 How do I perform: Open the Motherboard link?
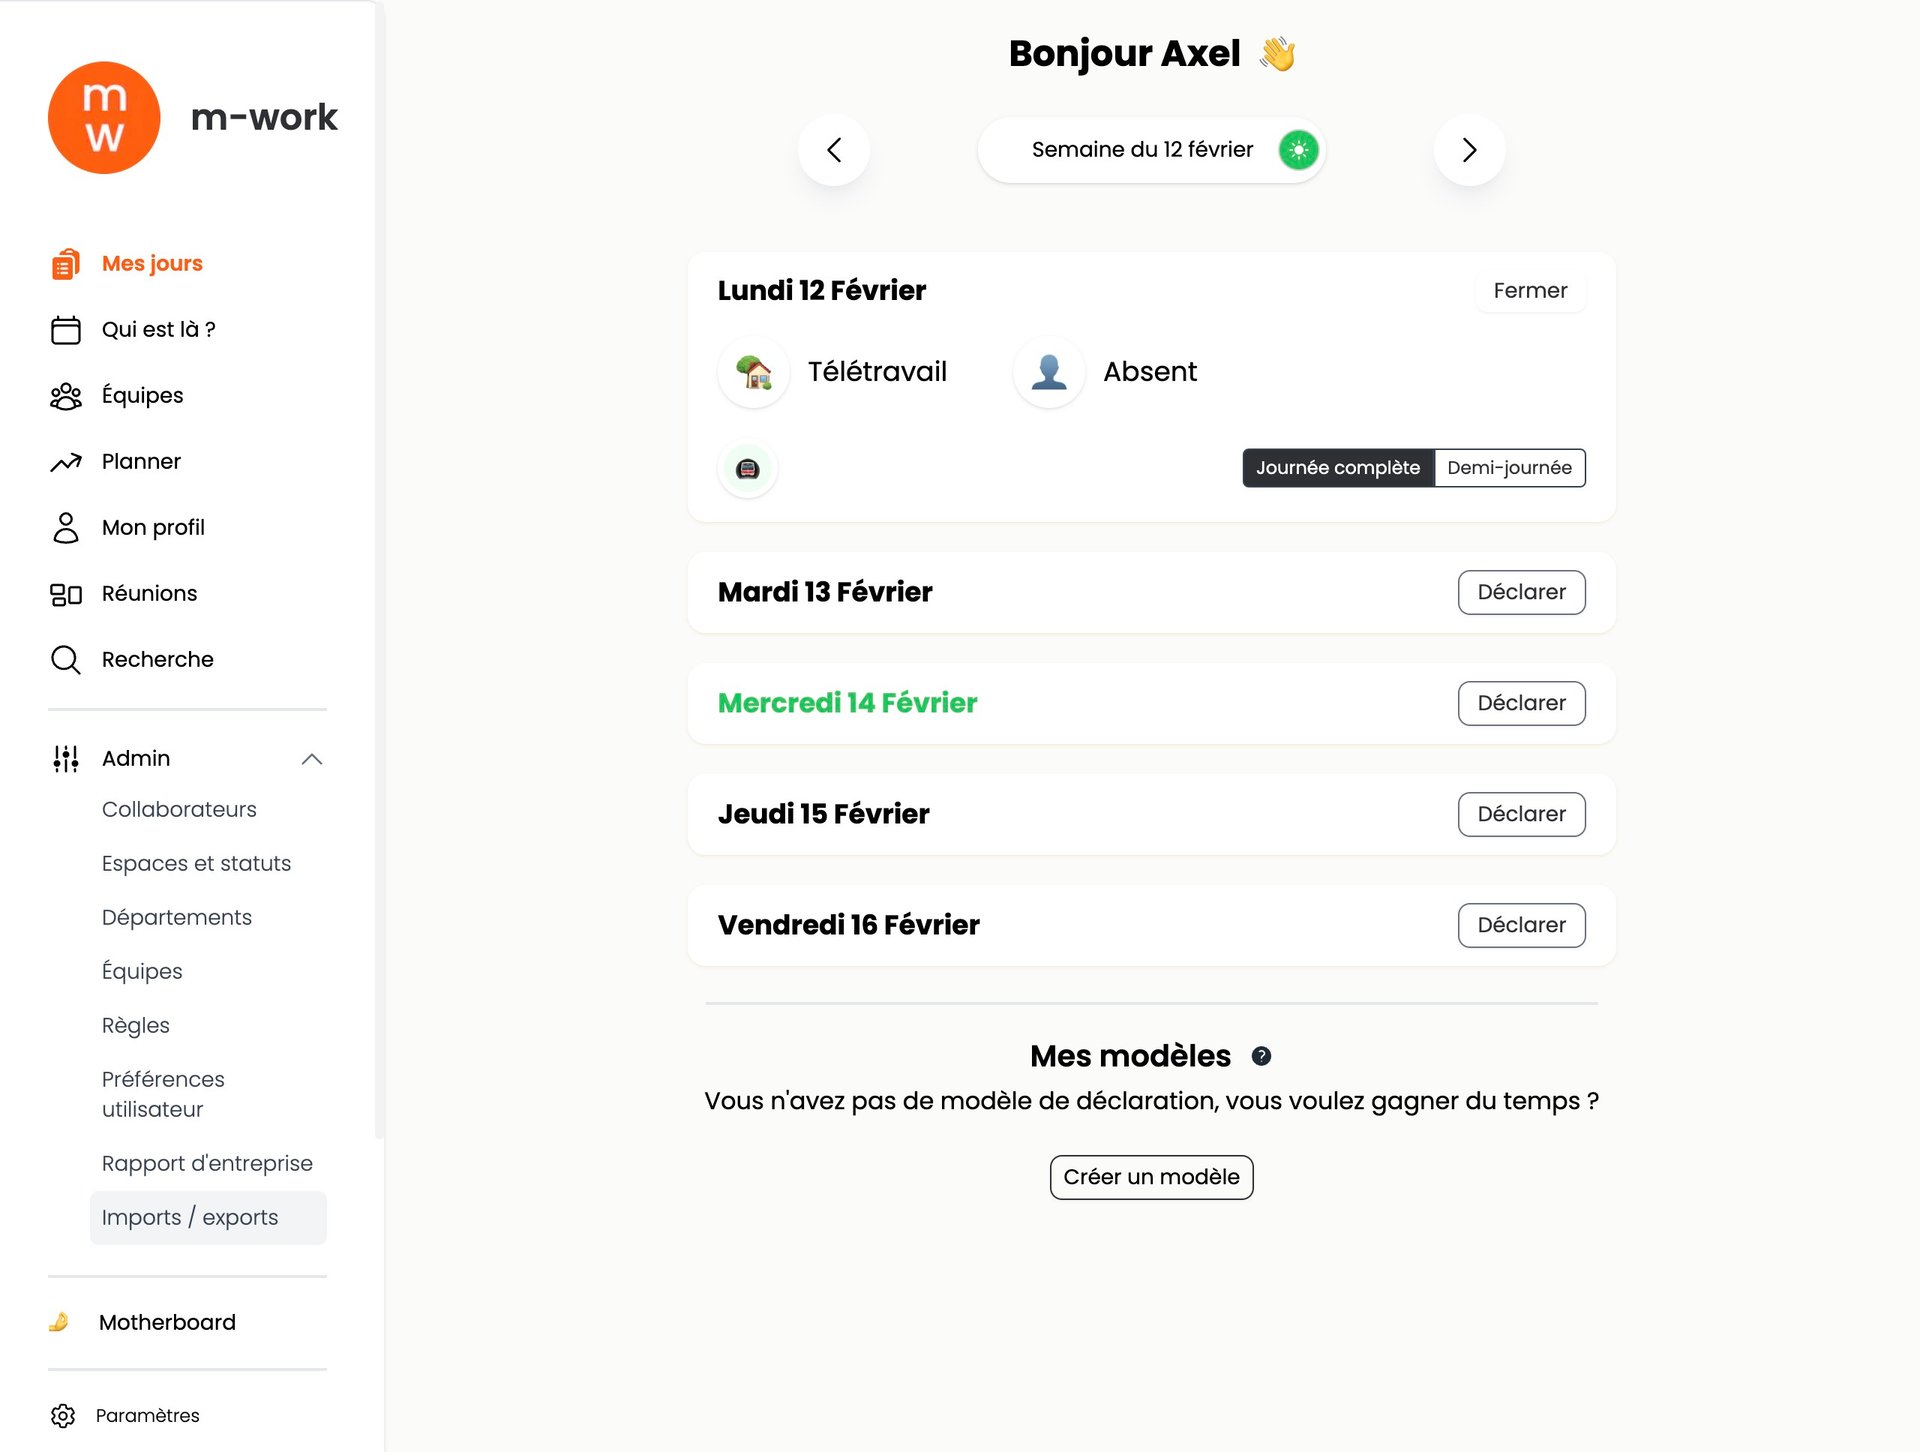point(167,1322)
